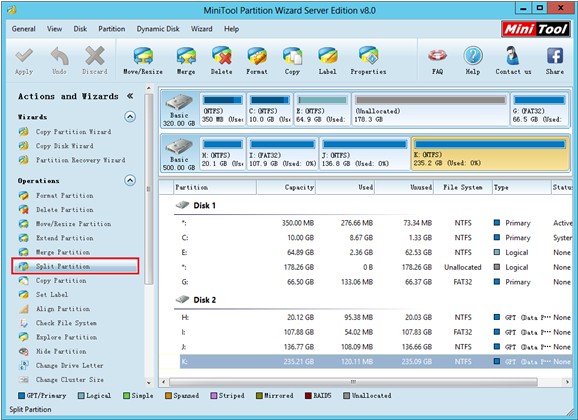Select the E: NTFS block in disk map
The height and width of the screenshot is (420, 578).
coord(322,109)
